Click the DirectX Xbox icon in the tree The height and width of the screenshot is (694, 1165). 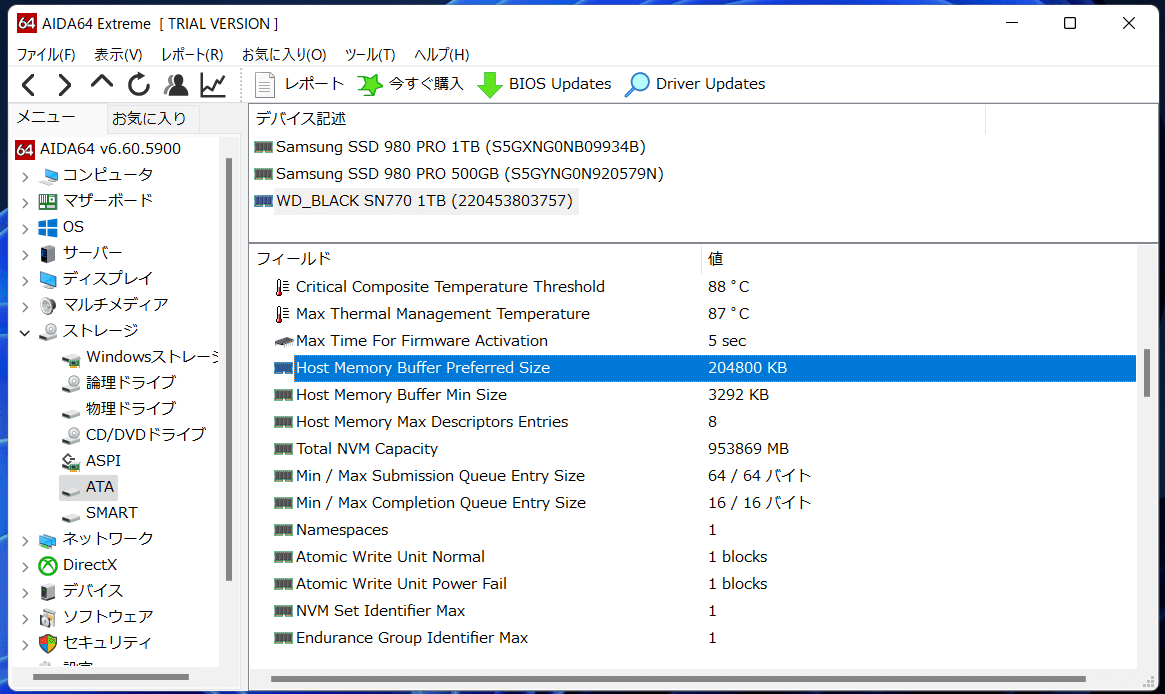click(x=48, y=565)
